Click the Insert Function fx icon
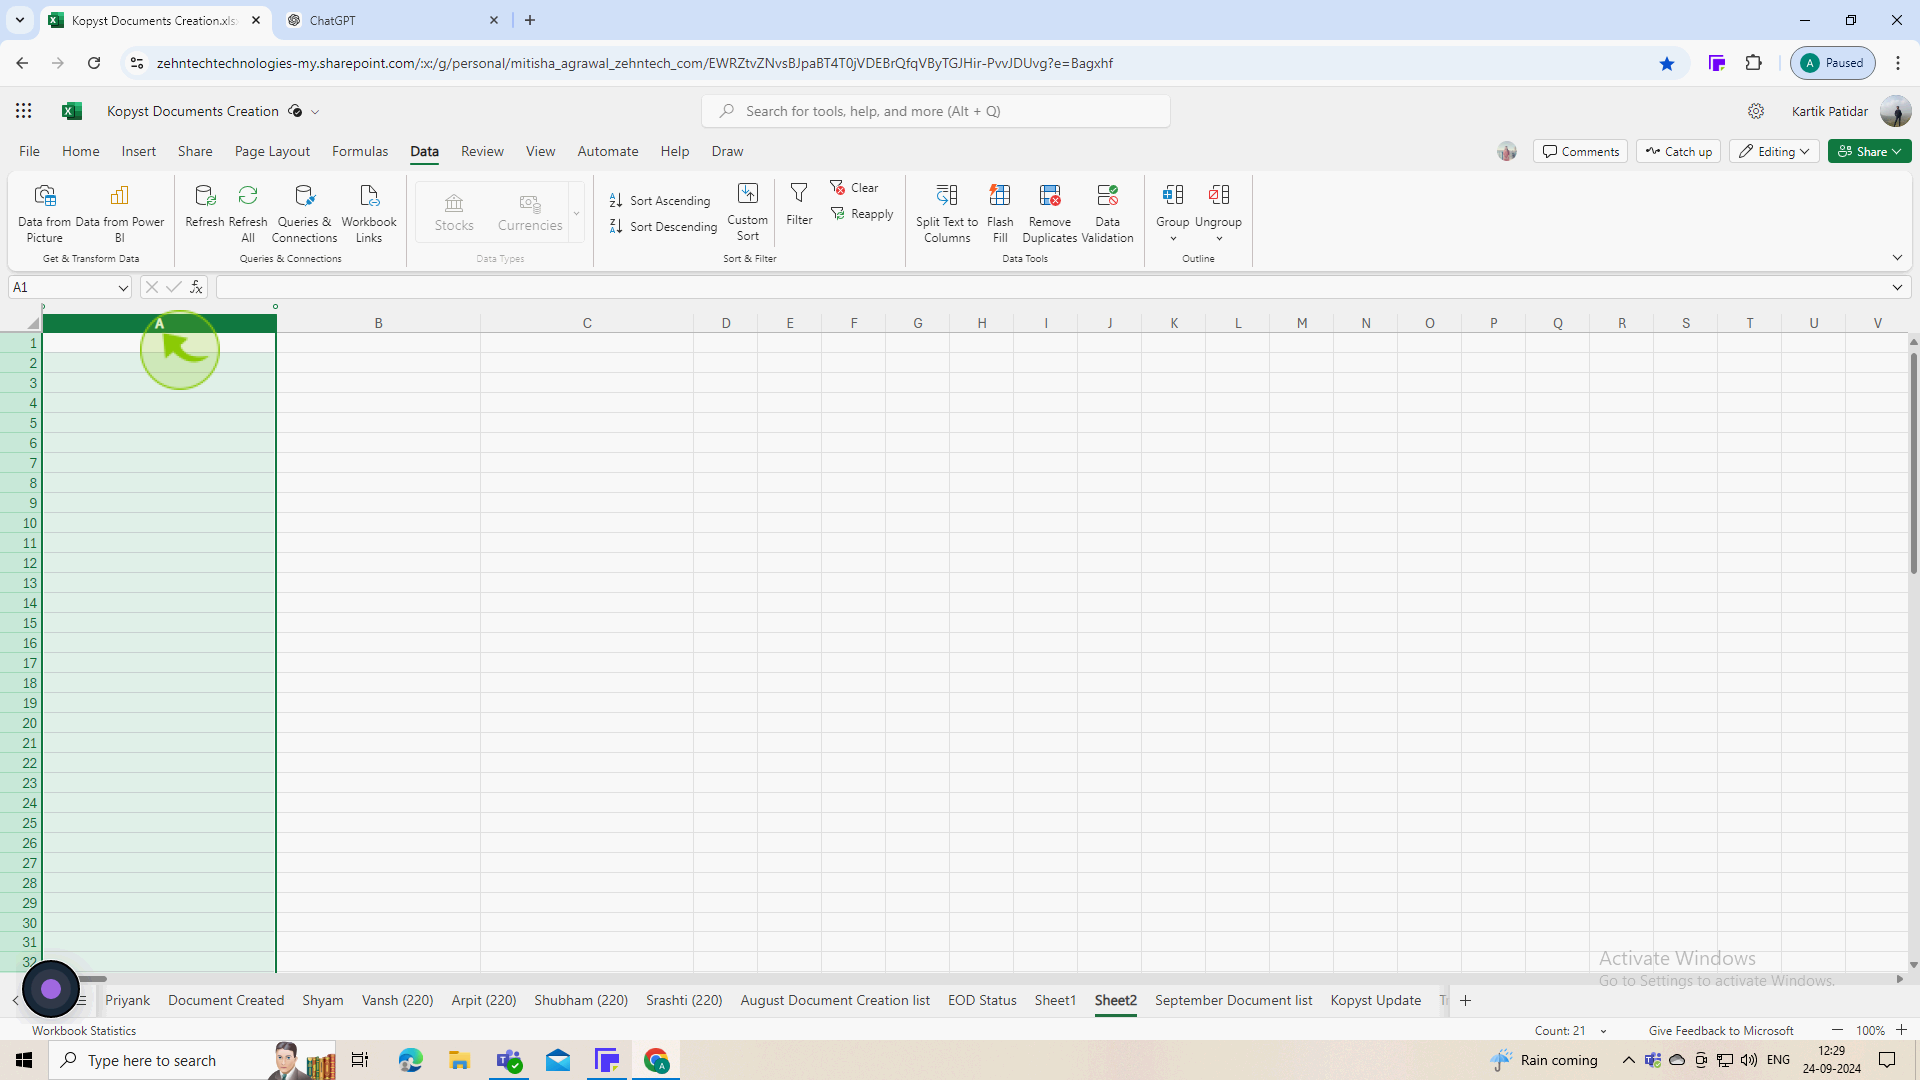The height and width of the screenshot is (1080, 1920). (196, 288)
